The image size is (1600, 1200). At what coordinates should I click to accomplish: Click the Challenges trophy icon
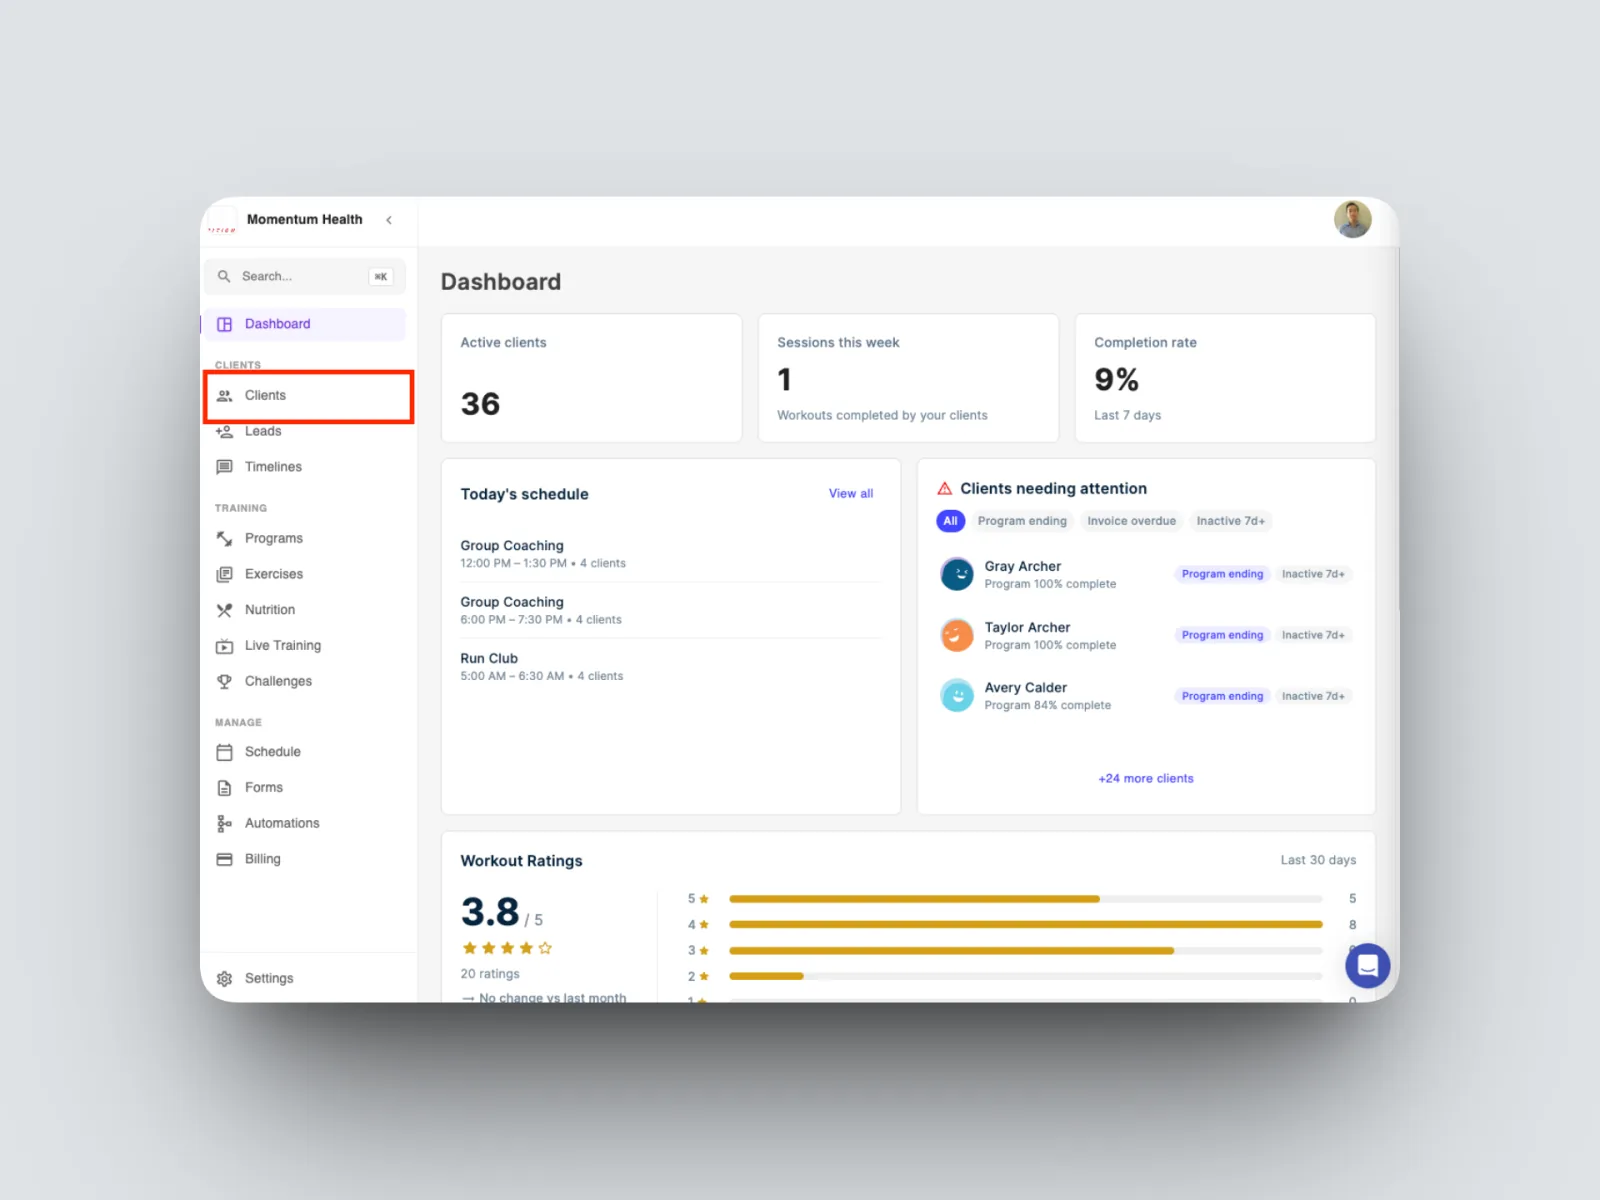pos(224,681)
